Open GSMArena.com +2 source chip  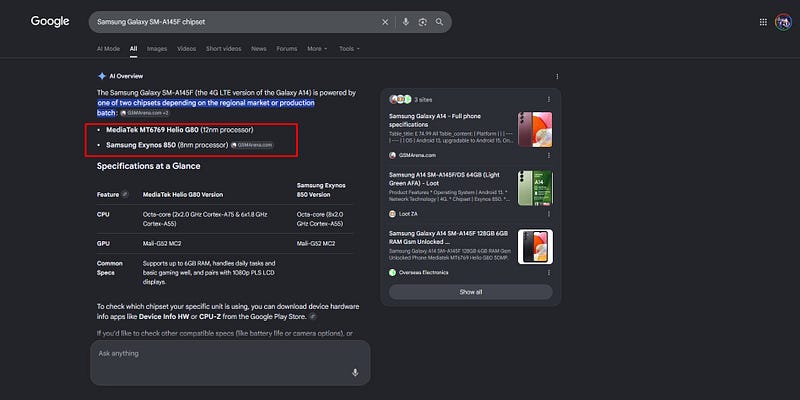pyautogui.click(x=145, y=113)
